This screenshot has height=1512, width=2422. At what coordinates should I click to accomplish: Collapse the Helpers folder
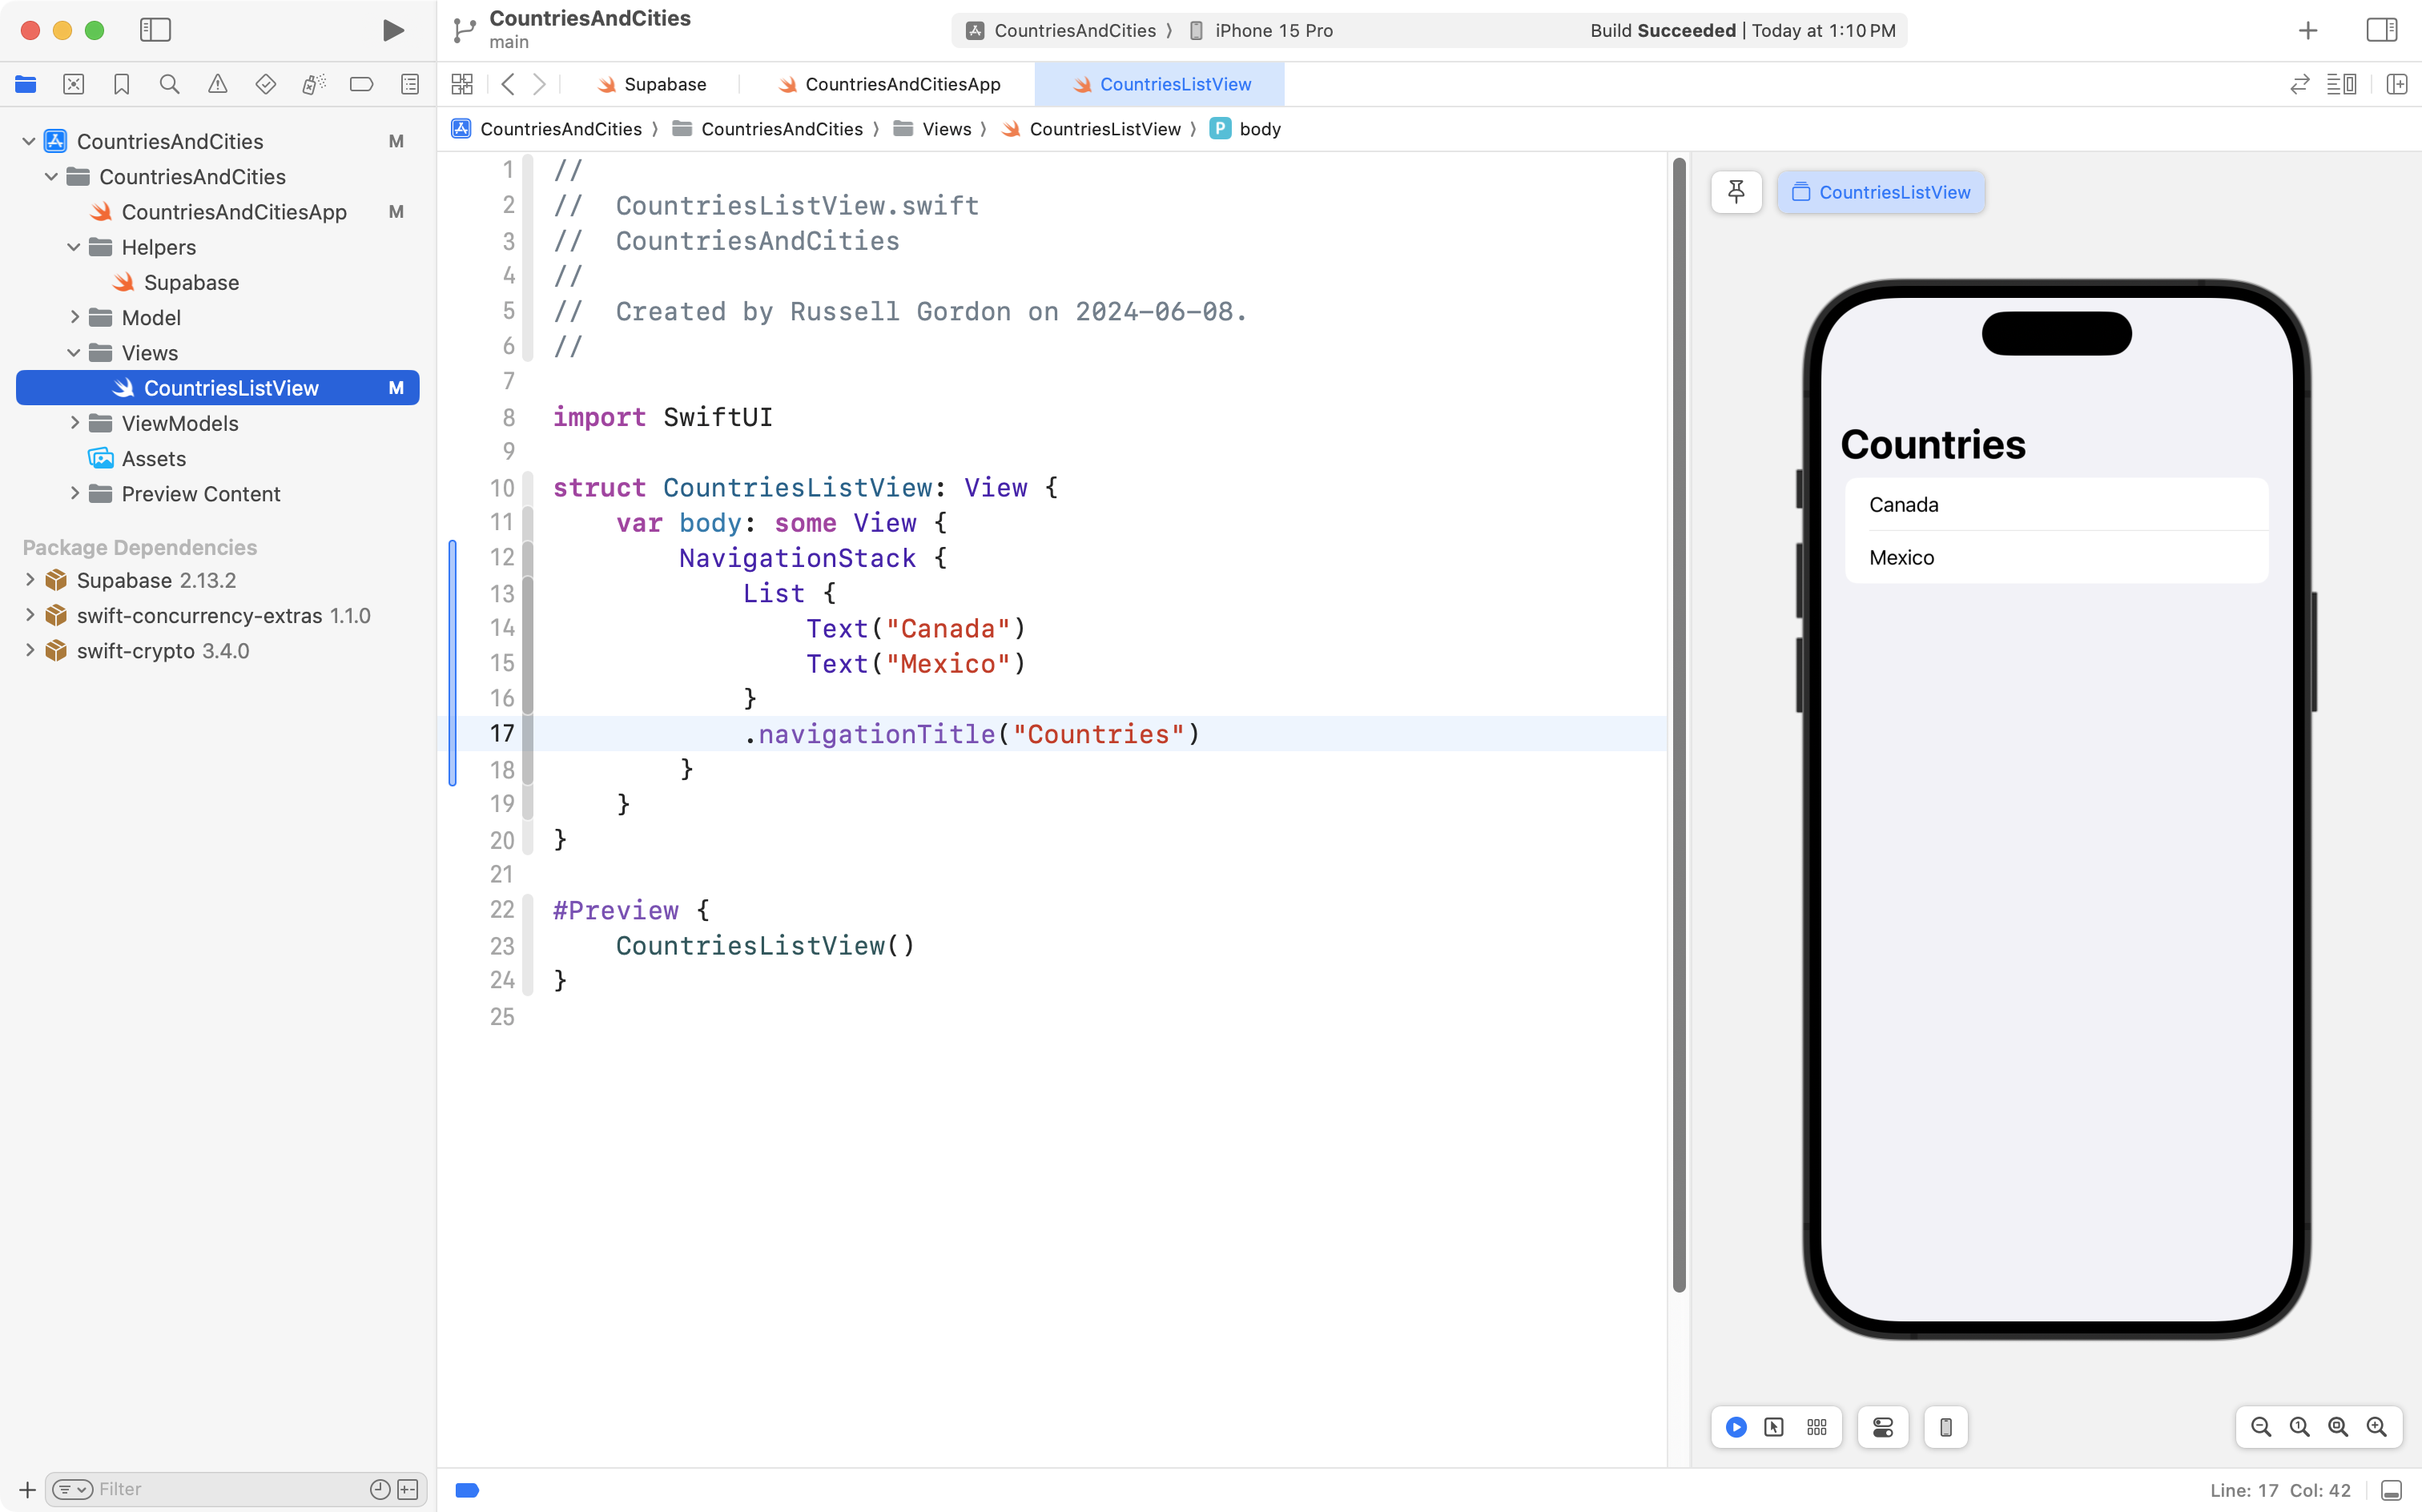click(74, 247)
